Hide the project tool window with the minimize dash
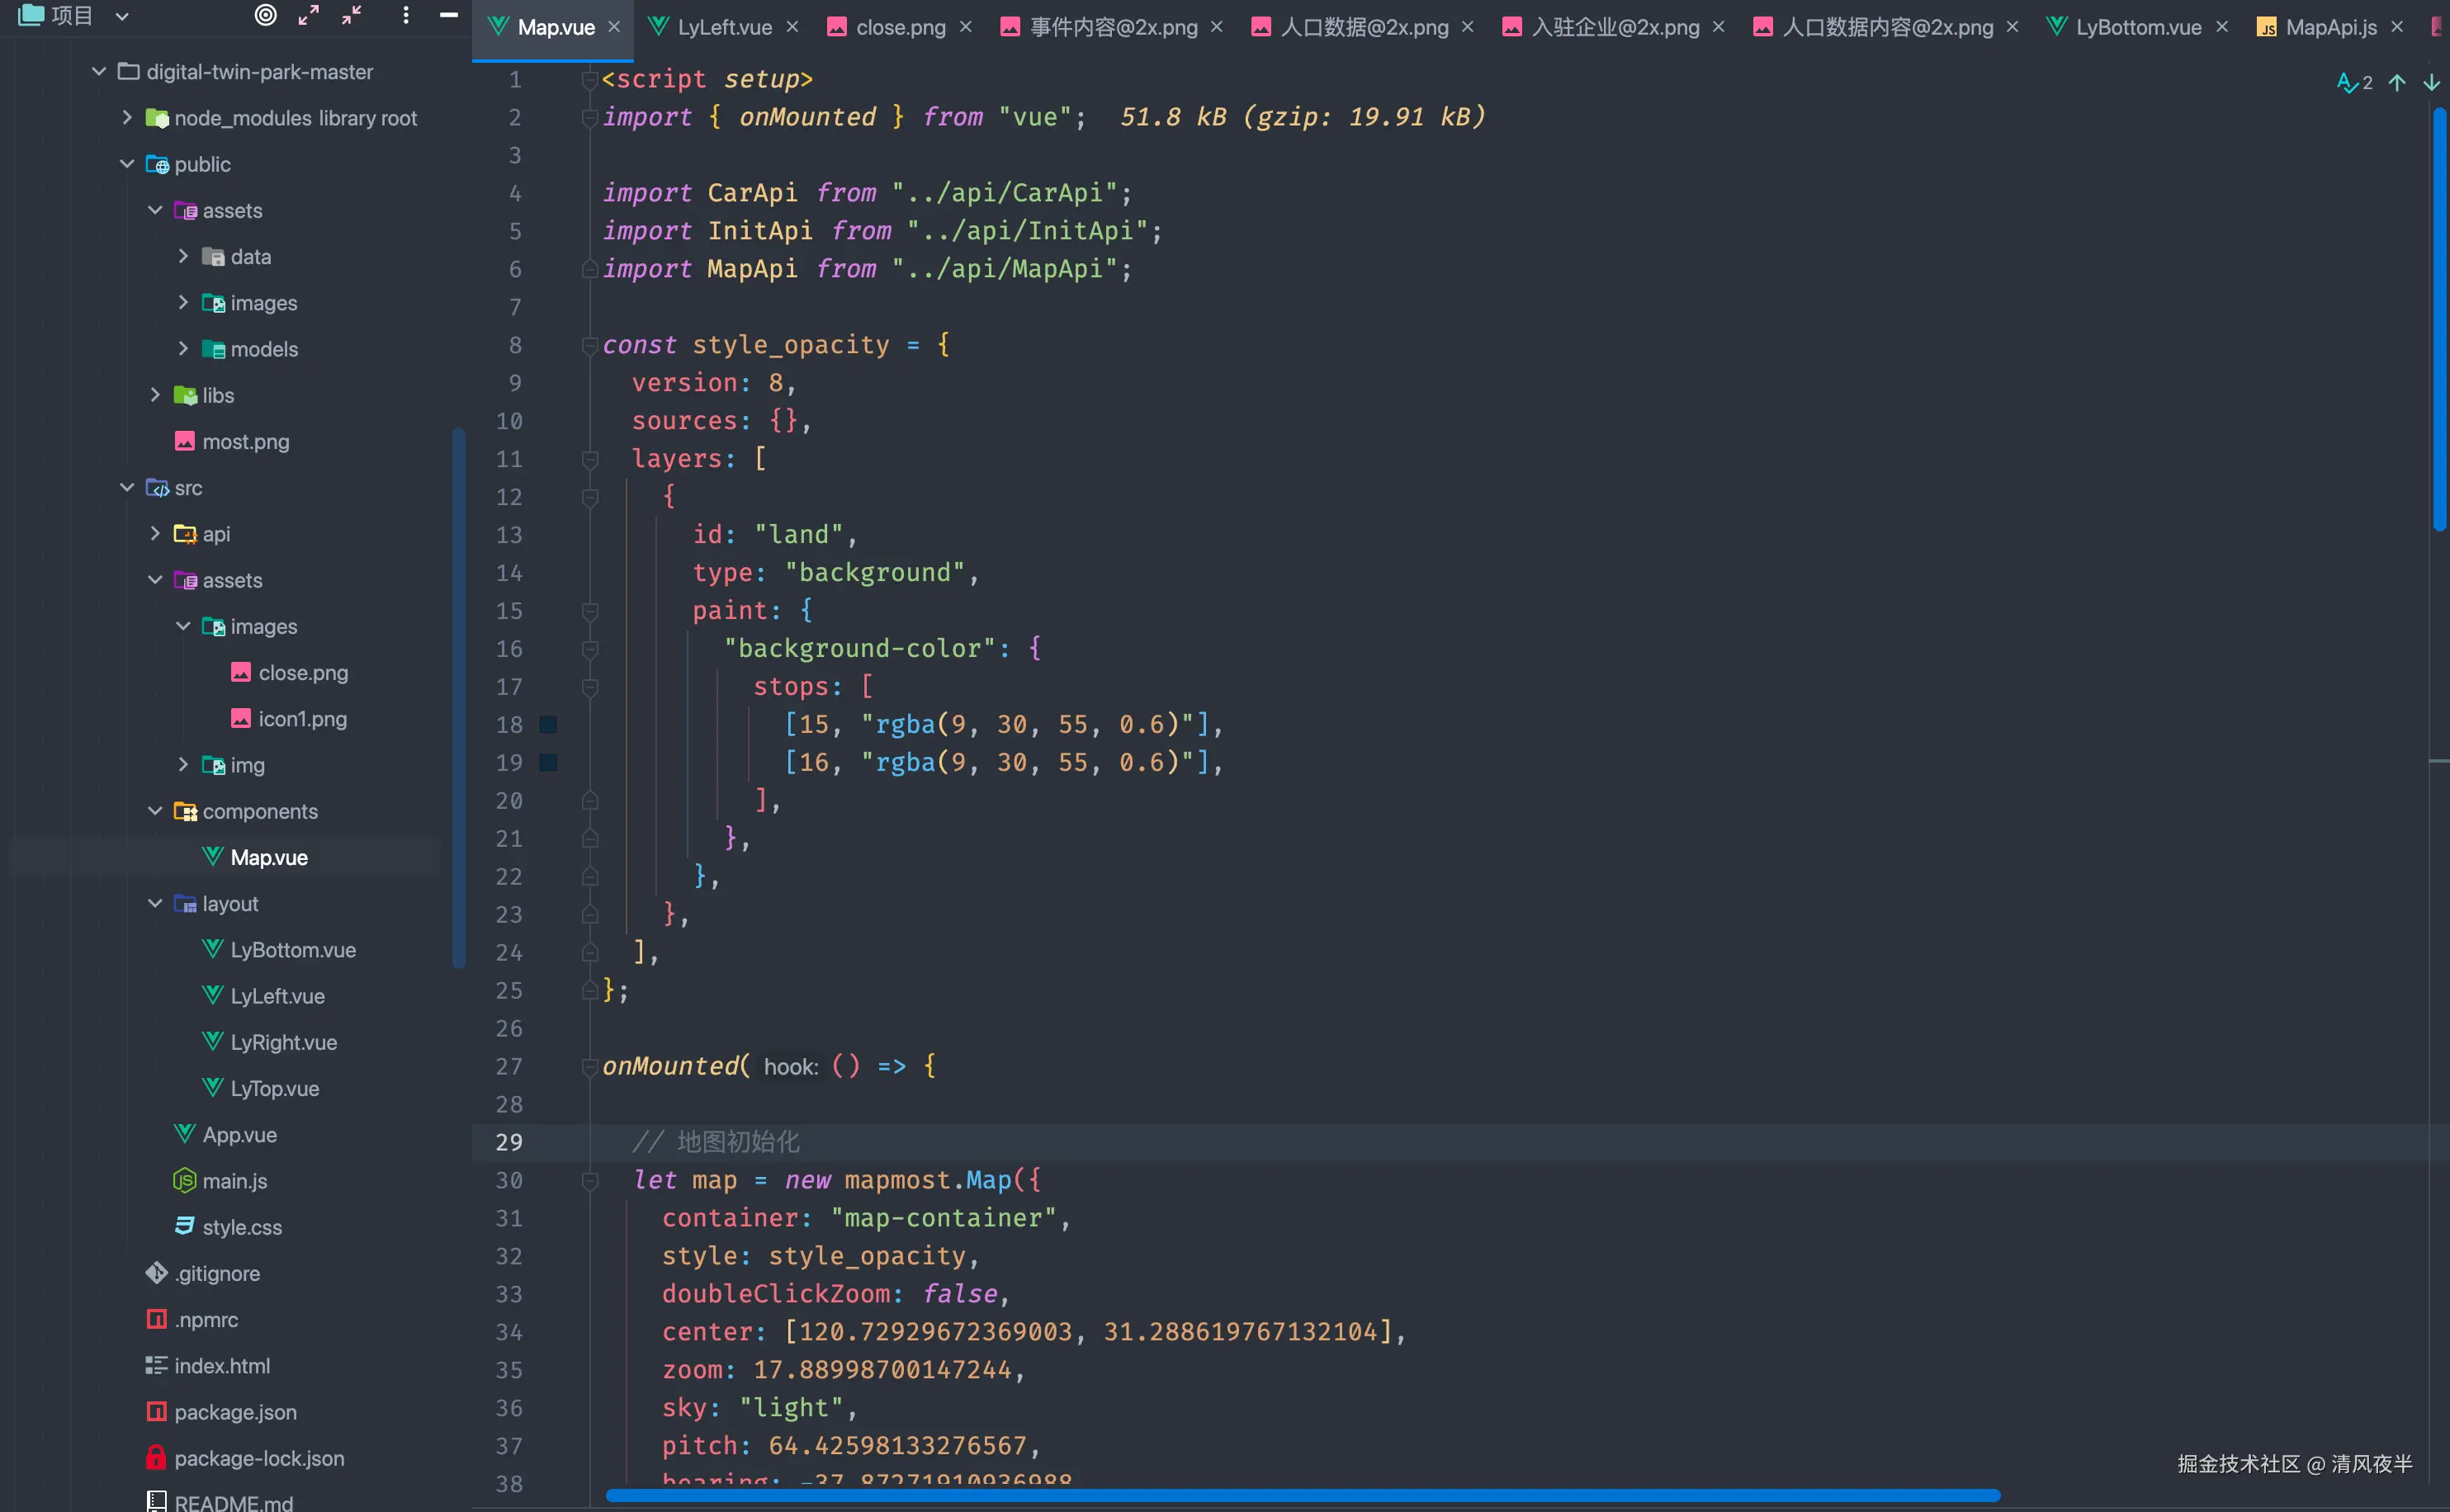Screen dimensions: 2450x1512 click(x=448, y=15)
